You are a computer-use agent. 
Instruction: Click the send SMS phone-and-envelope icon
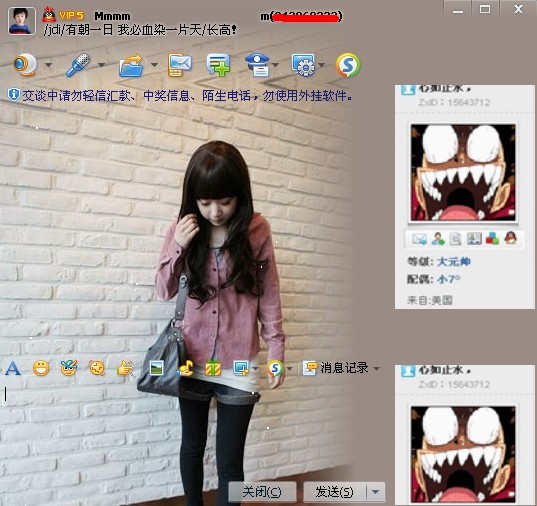(x=180, y=65)
